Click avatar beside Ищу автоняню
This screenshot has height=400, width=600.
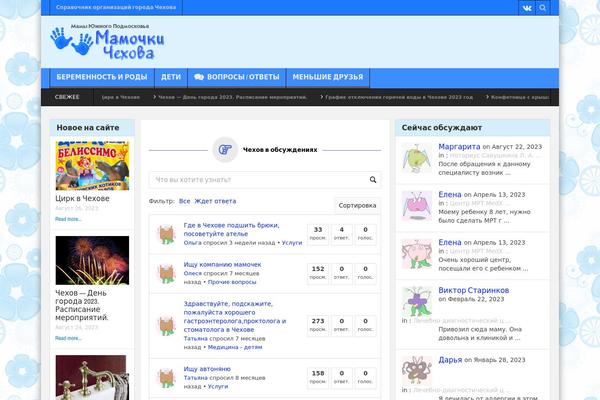166,378
